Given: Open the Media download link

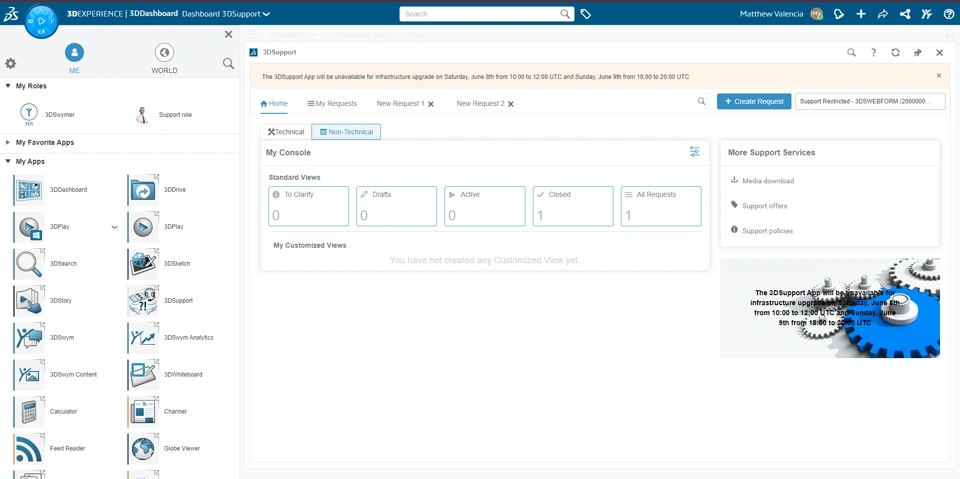Looking at the screenshot, I should click(x=768, y=181).
